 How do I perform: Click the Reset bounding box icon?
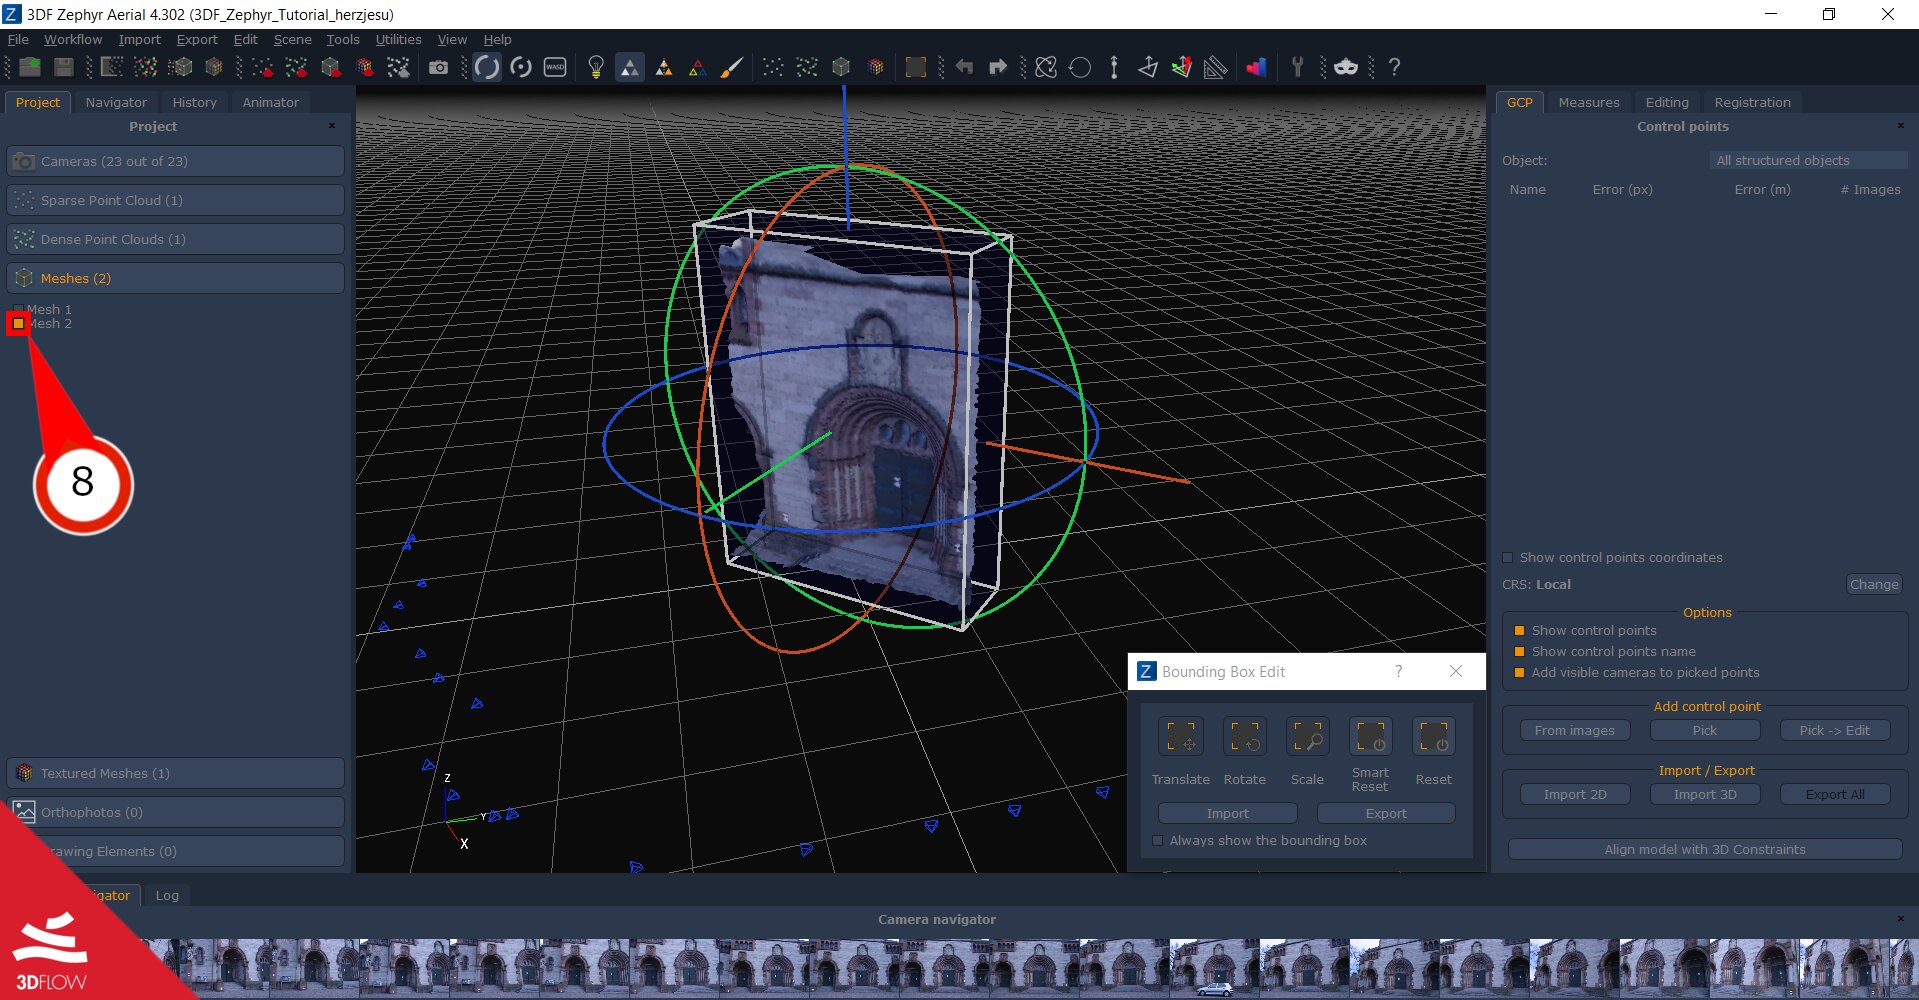1434,737
